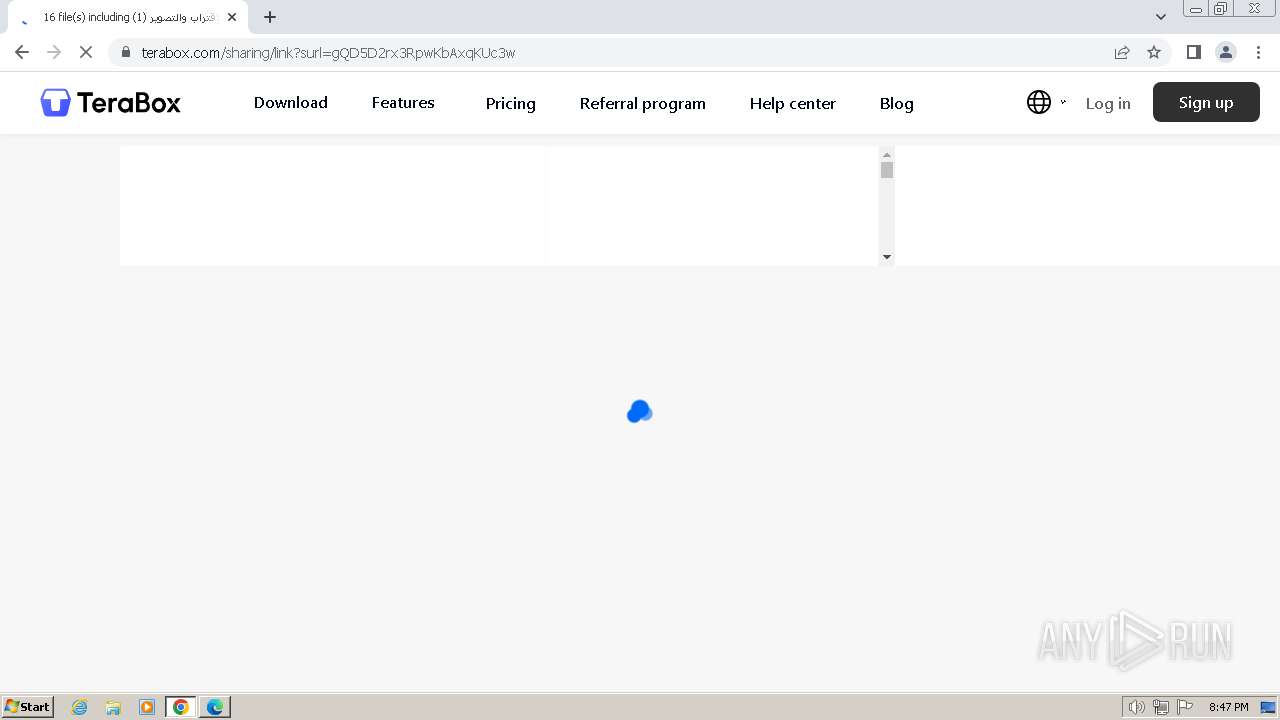
Task: Select the 16 file(s) including tab
Action: (x=129, y=17)
